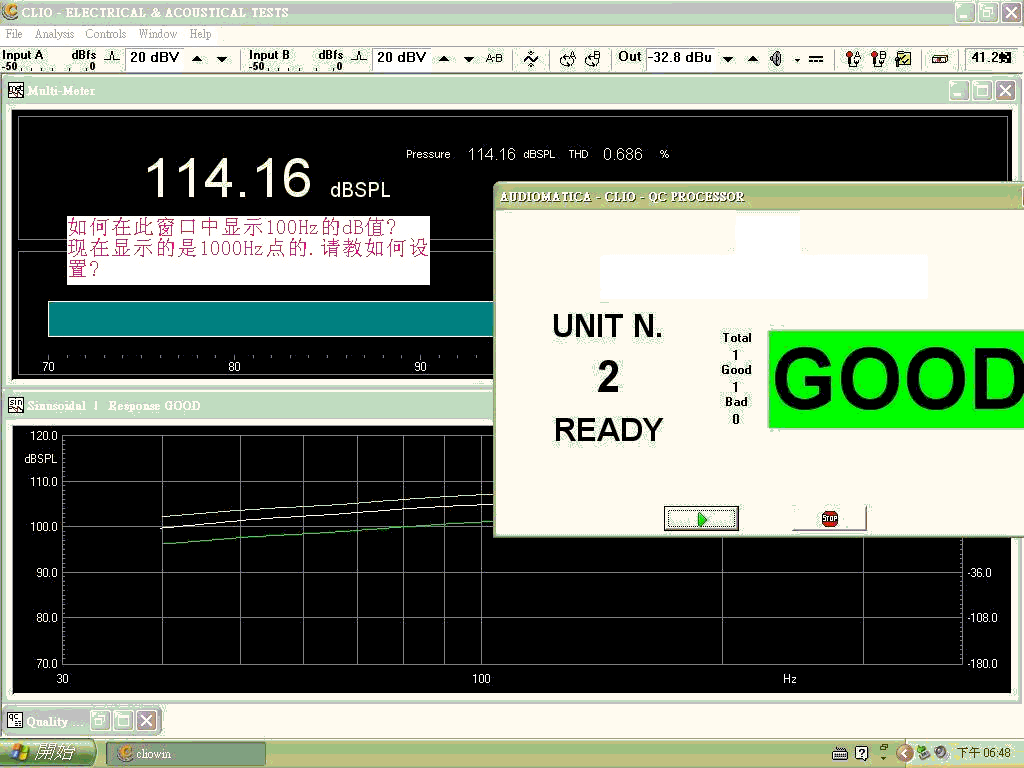The image size is (1024, 768).
Task: Toggle the A-B link input channels button
Action: pos(494,58)
